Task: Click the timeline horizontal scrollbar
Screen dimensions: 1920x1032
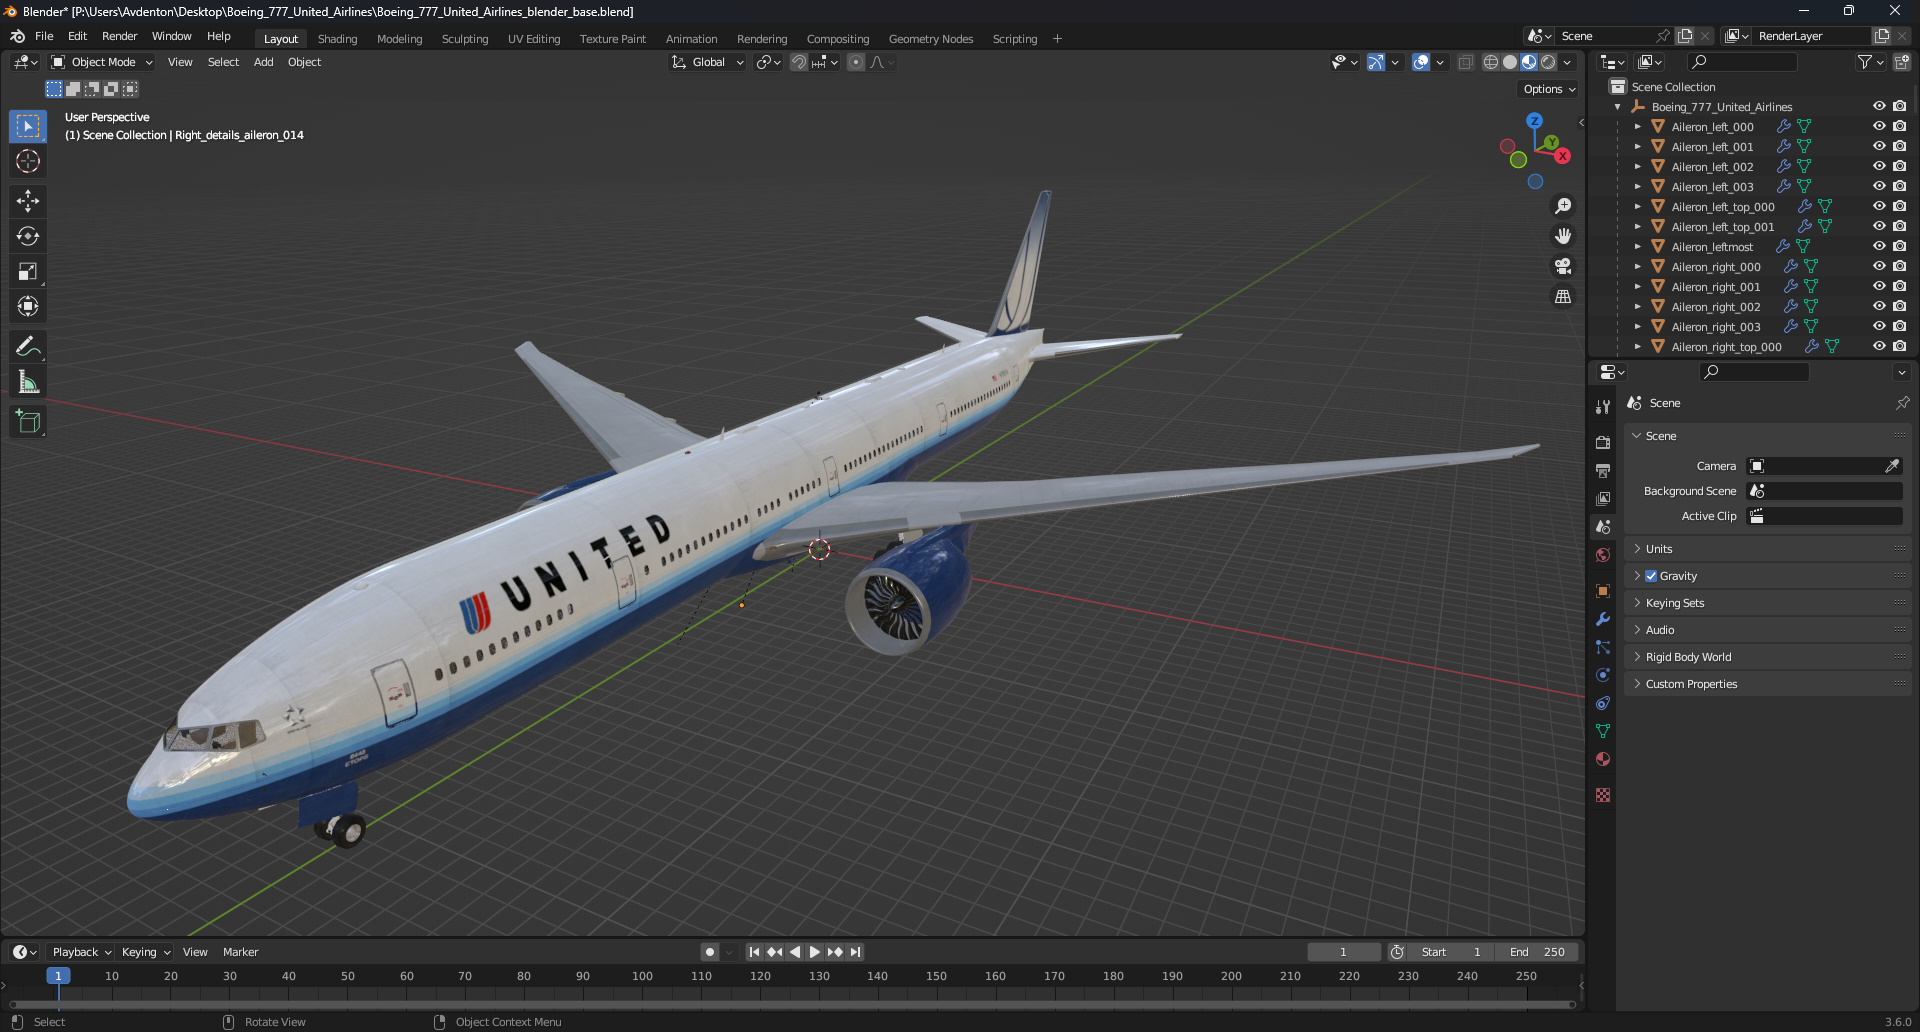Action: [792, 1004]
